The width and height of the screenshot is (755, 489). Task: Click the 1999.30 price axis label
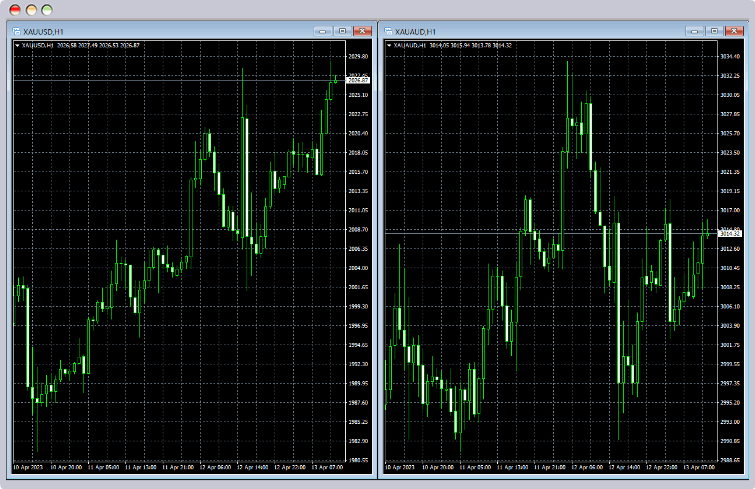[x=358, y=306]
